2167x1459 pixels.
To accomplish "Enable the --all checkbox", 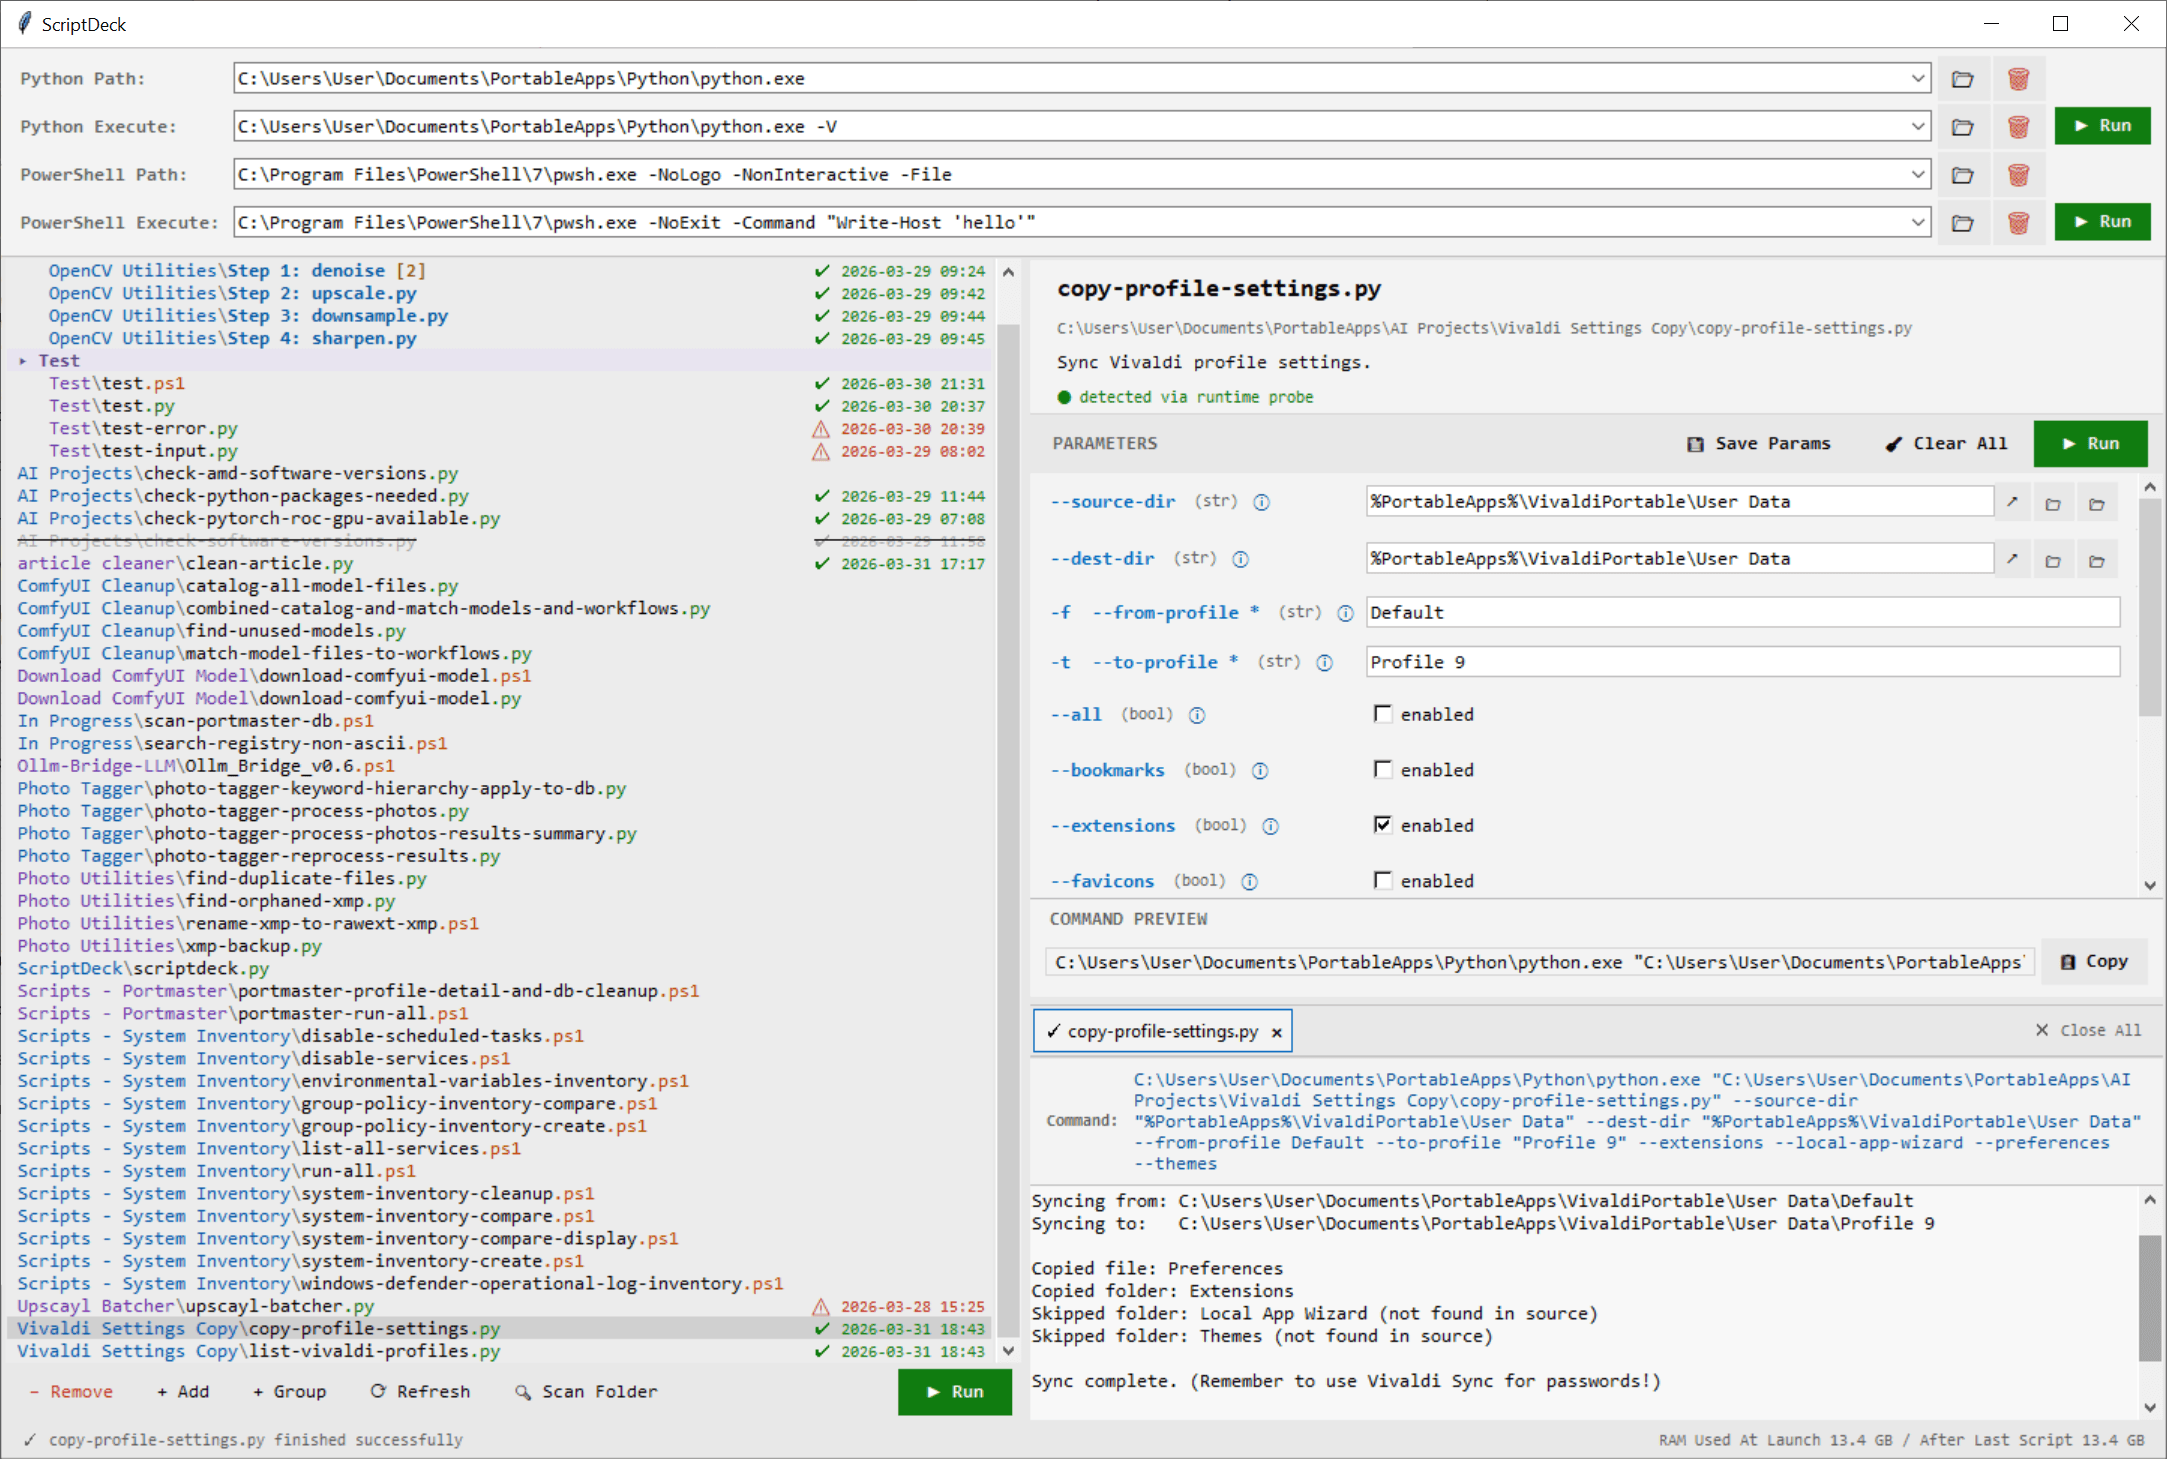I will (x=1383, y=714).
